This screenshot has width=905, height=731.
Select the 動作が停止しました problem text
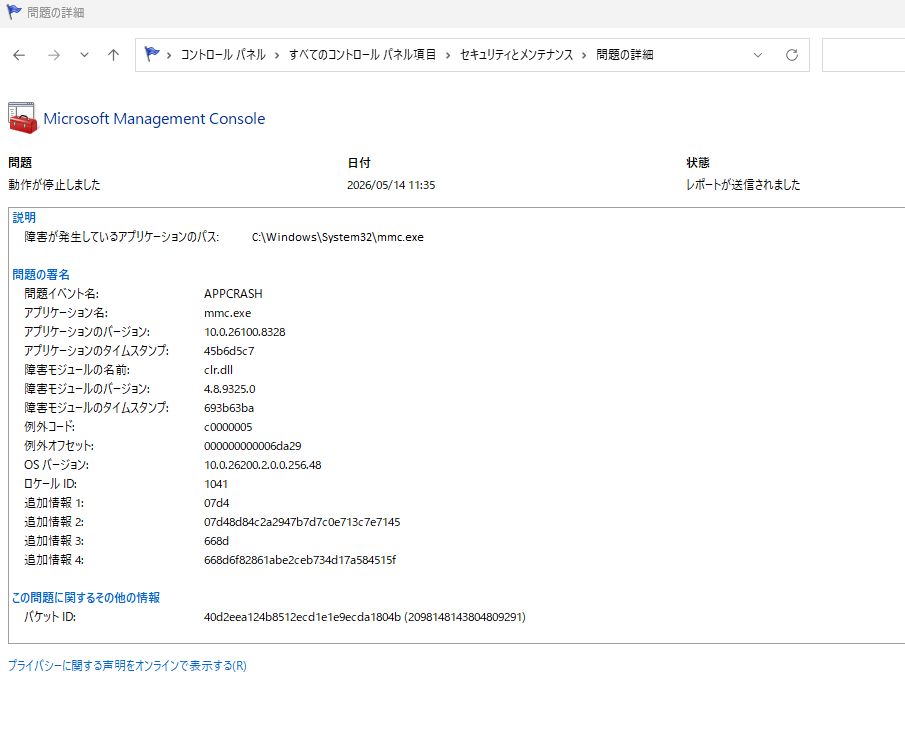(x=54, y=185)
